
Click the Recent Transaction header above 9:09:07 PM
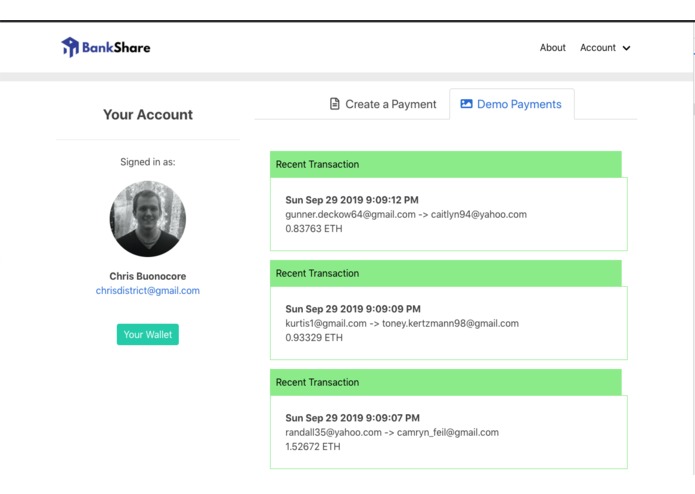[x=446, y=382]
